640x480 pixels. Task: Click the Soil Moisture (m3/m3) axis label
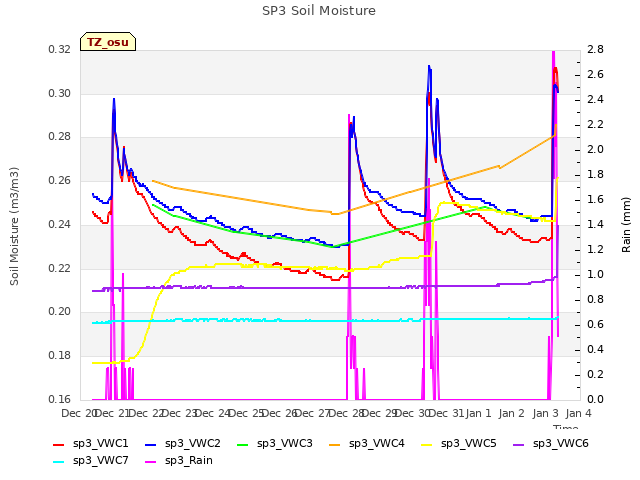[14, 226]
